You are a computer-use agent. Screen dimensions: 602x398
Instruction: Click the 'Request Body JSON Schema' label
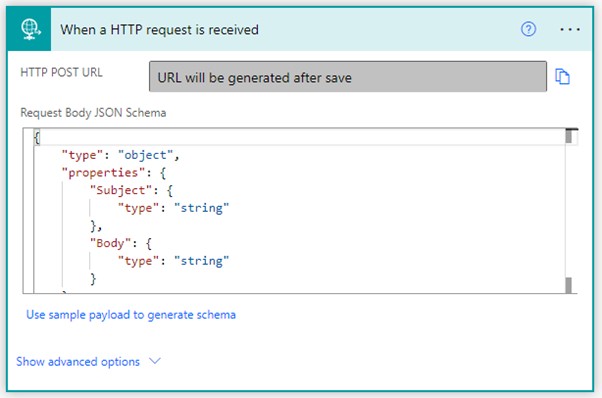(x=93, y=113)
